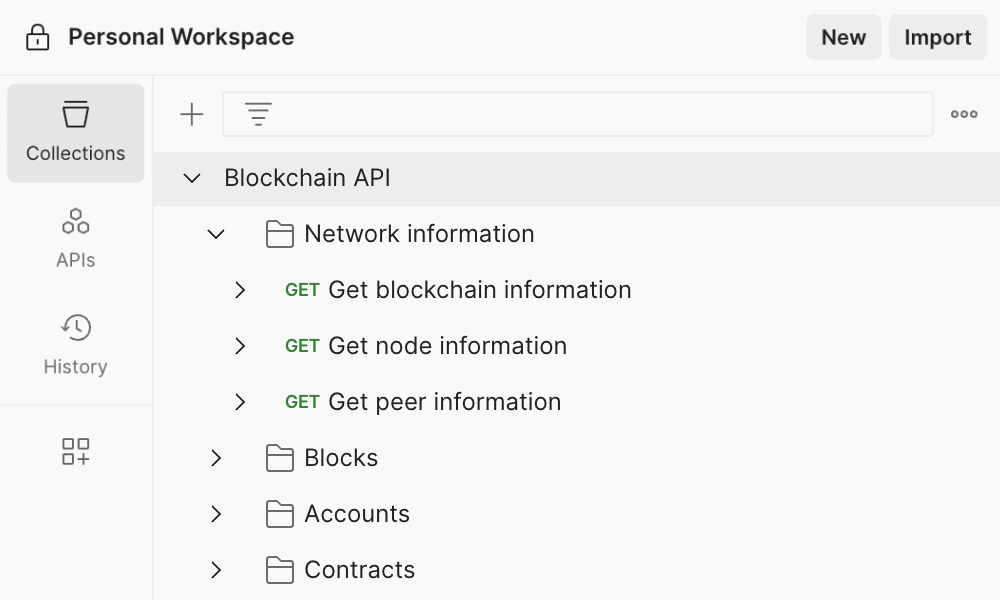Click the Blocks folder icon
The height and width of the screenshot is (600, 1000).
280,458
